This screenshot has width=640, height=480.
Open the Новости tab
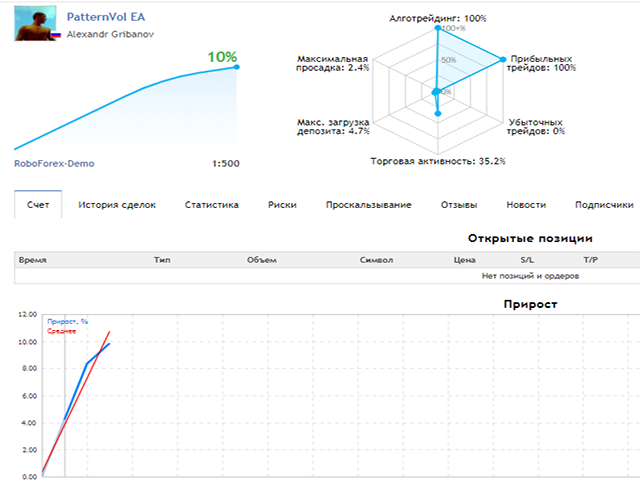(526, 205)
